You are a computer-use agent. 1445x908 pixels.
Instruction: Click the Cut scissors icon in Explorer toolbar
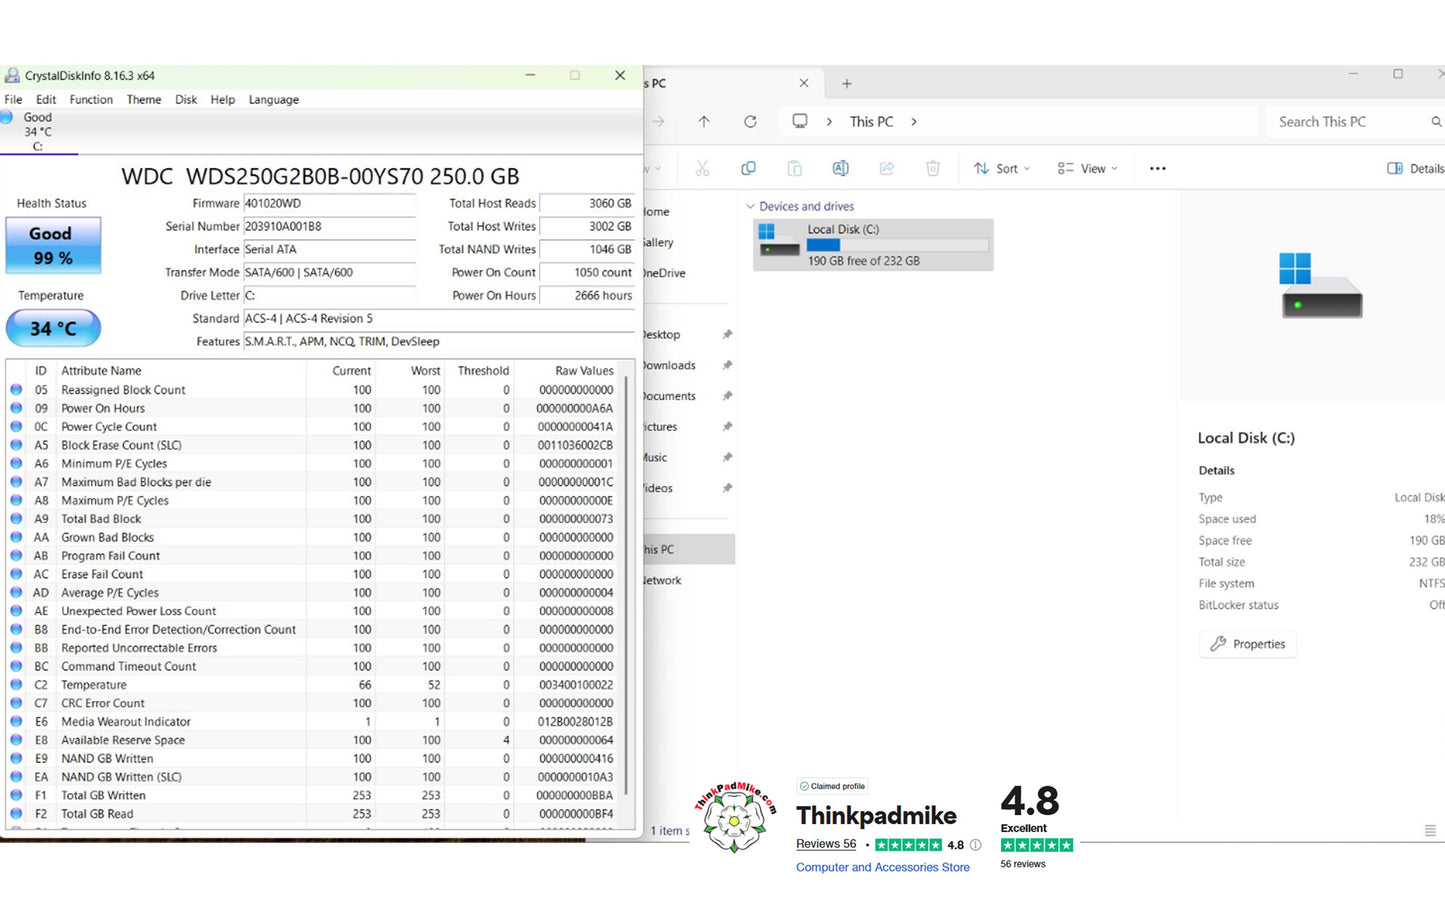702,169
